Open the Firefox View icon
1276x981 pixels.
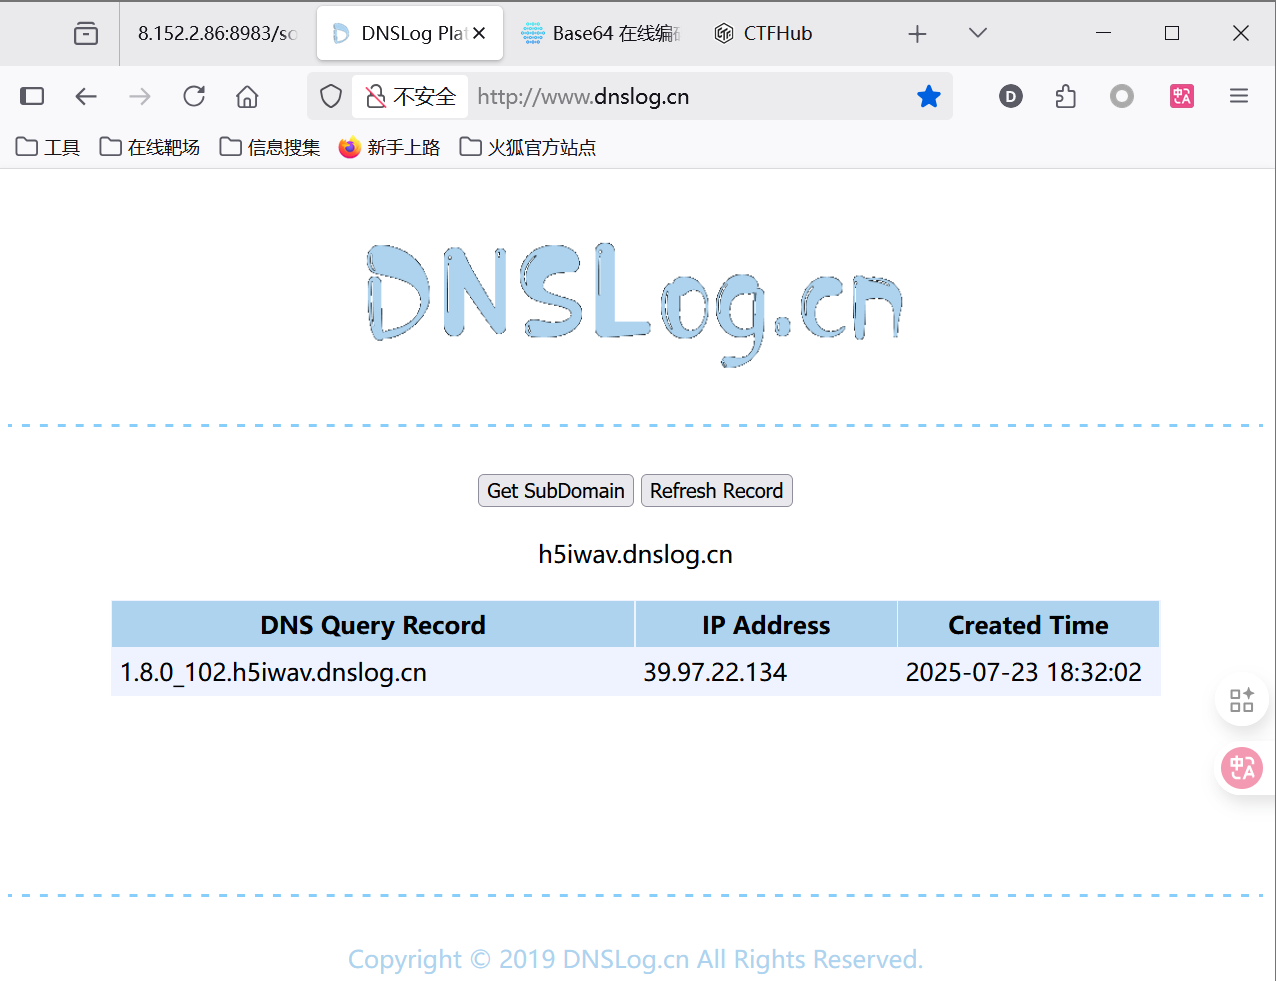[86, 34]
